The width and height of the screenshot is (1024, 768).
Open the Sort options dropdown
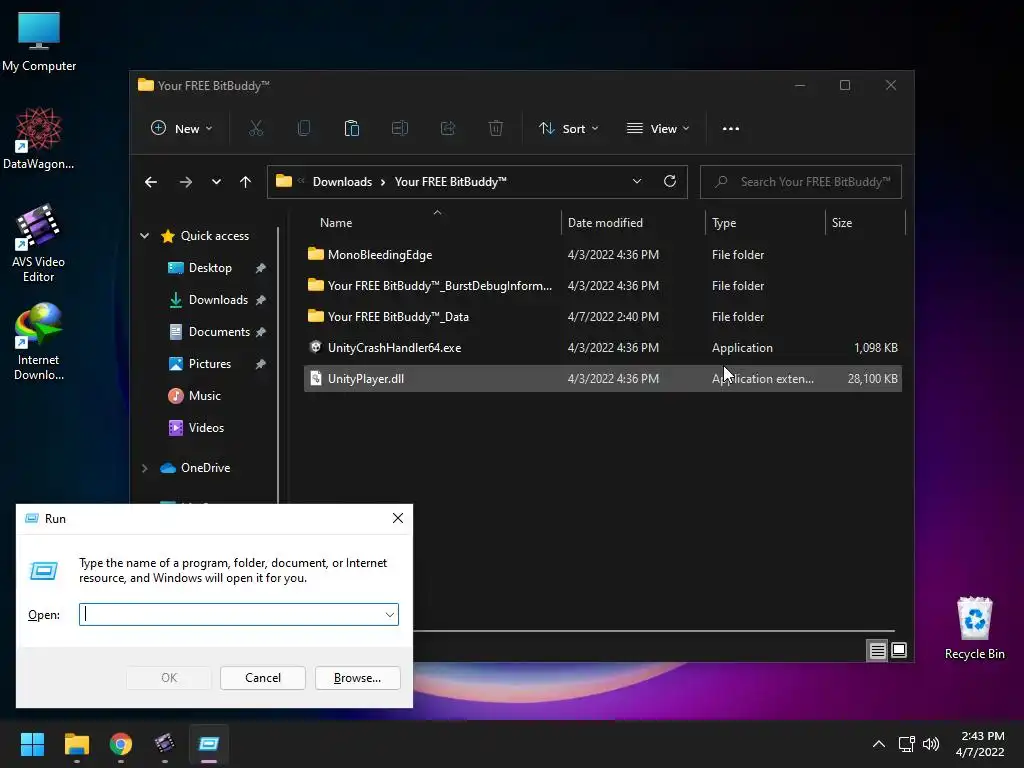point(568,129)
